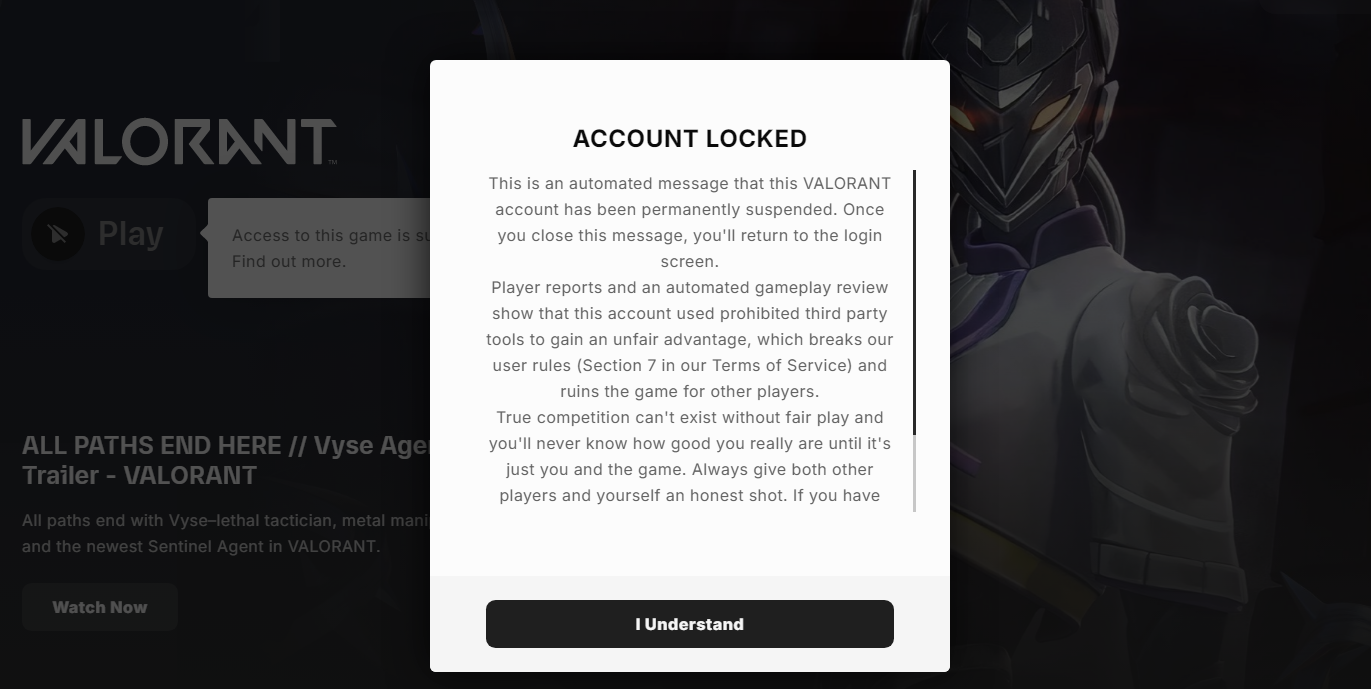
Task: Click the Section 7 Terms of Service text
Action: click(689, 366)
